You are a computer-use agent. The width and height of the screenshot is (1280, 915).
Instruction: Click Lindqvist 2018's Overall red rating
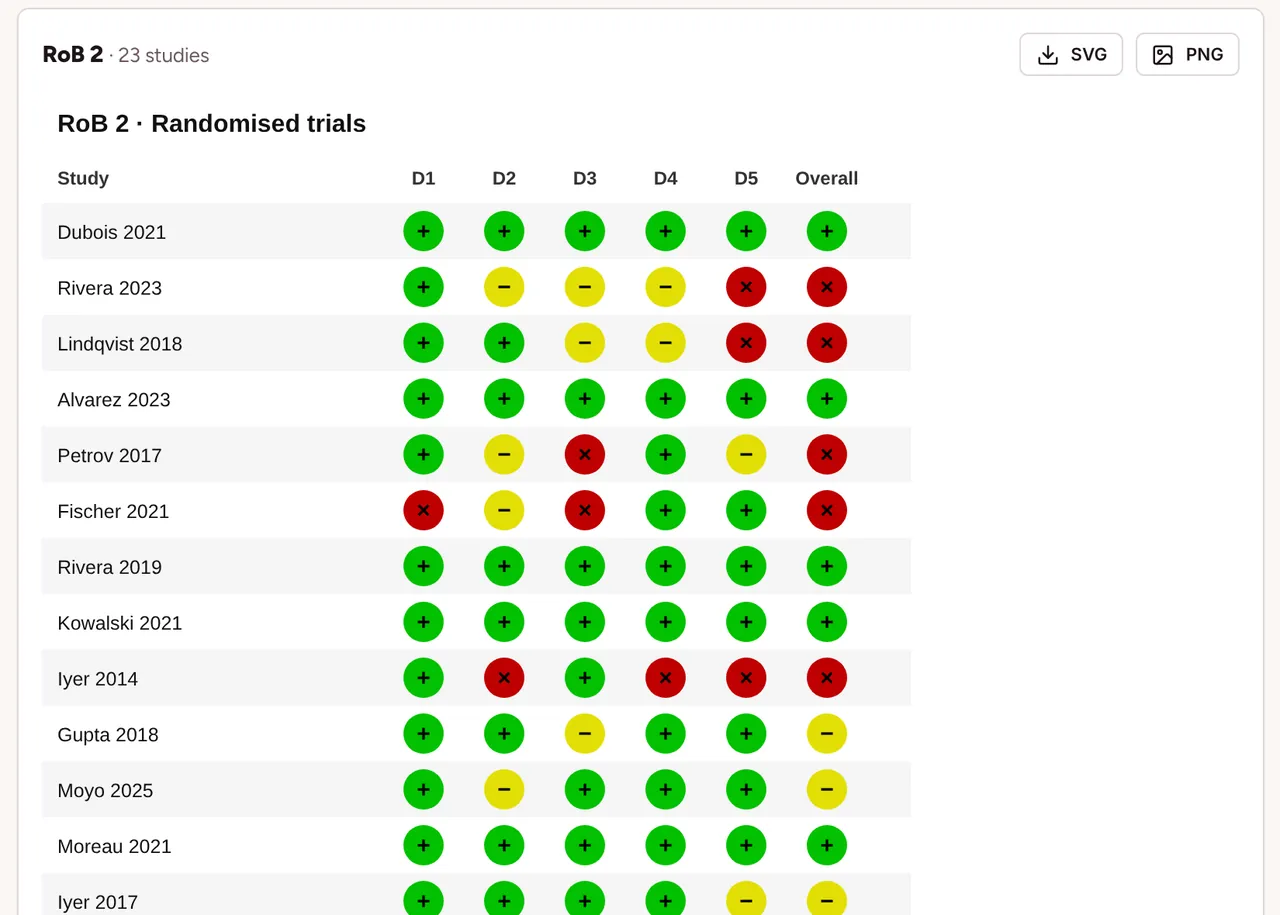coord(827,344)
